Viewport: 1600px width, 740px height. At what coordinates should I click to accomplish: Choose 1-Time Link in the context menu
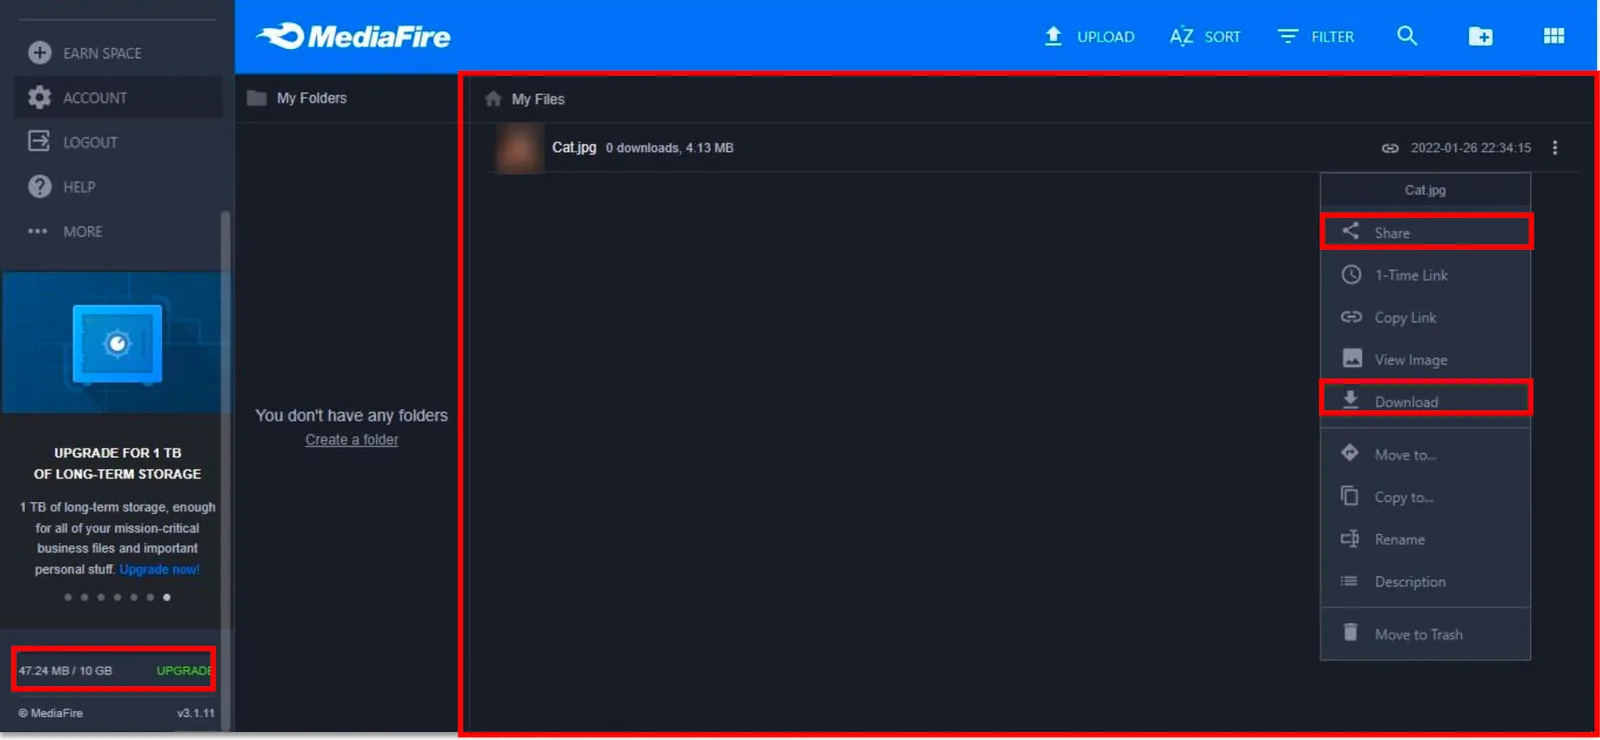1426,275
